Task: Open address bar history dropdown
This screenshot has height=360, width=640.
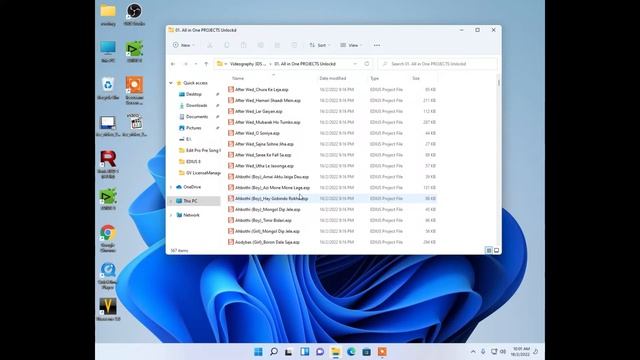Action: click(x=355, y=64)
